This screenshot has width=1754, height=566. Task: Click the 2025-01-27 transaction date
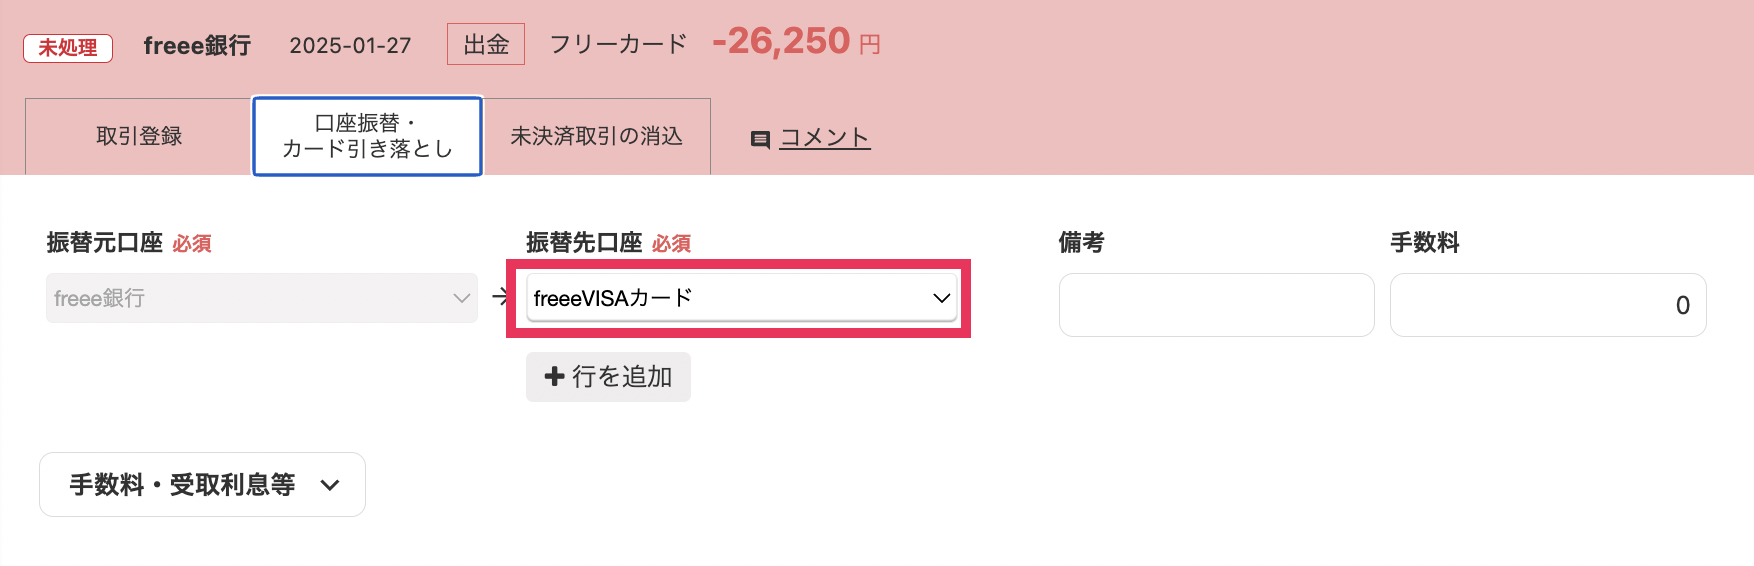[350, 46]
